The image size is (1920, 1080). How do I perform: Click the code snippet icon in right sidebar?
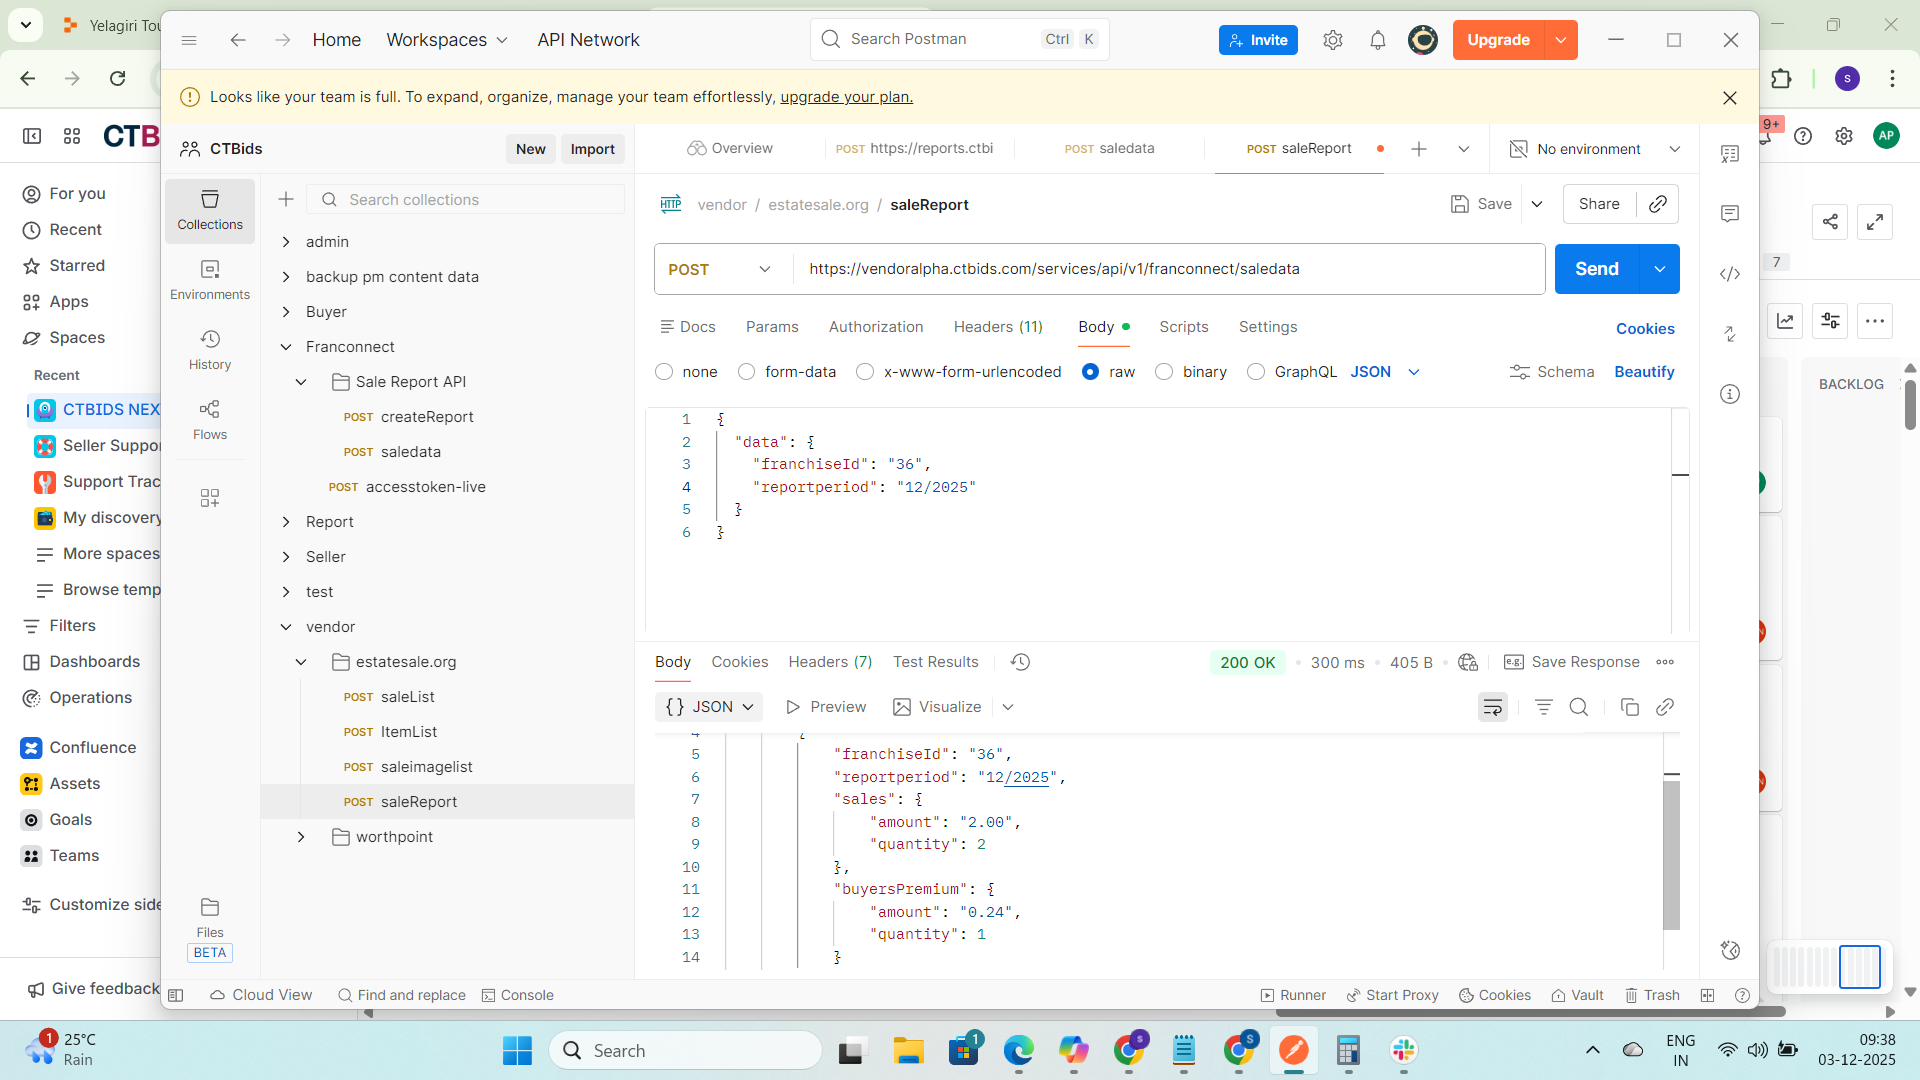pos(1730,274)
